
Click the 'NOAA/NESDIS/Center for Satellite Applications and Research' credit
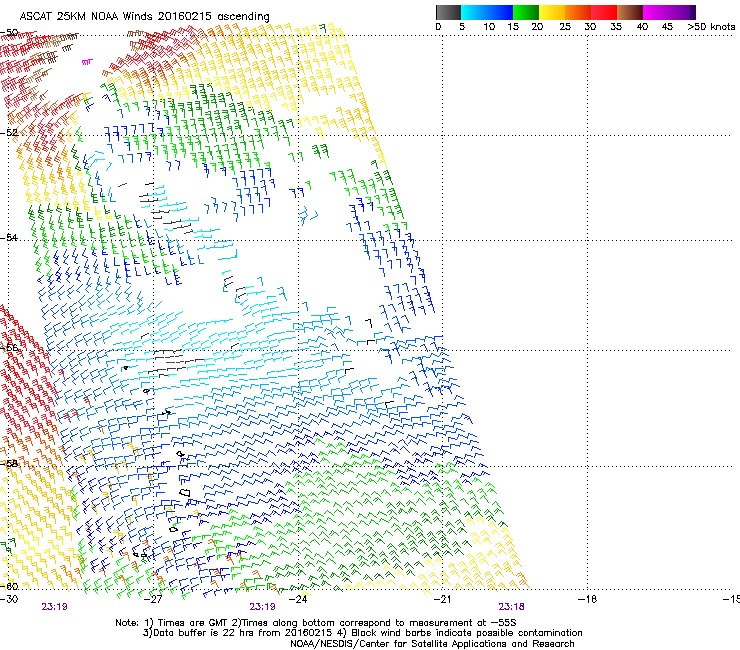[x=432, y=644]
